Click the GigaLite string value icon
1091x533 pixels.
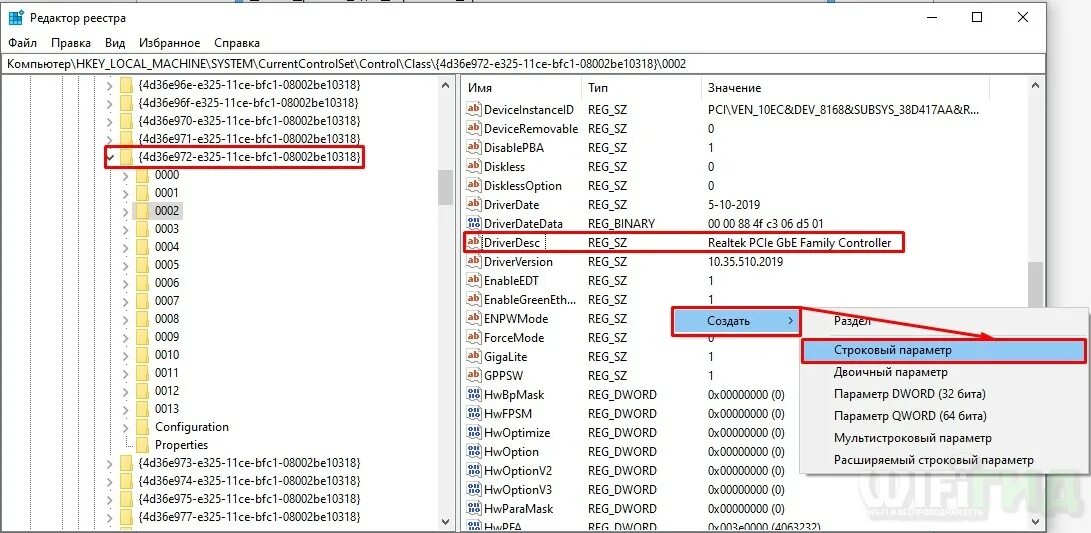(474, 357)
